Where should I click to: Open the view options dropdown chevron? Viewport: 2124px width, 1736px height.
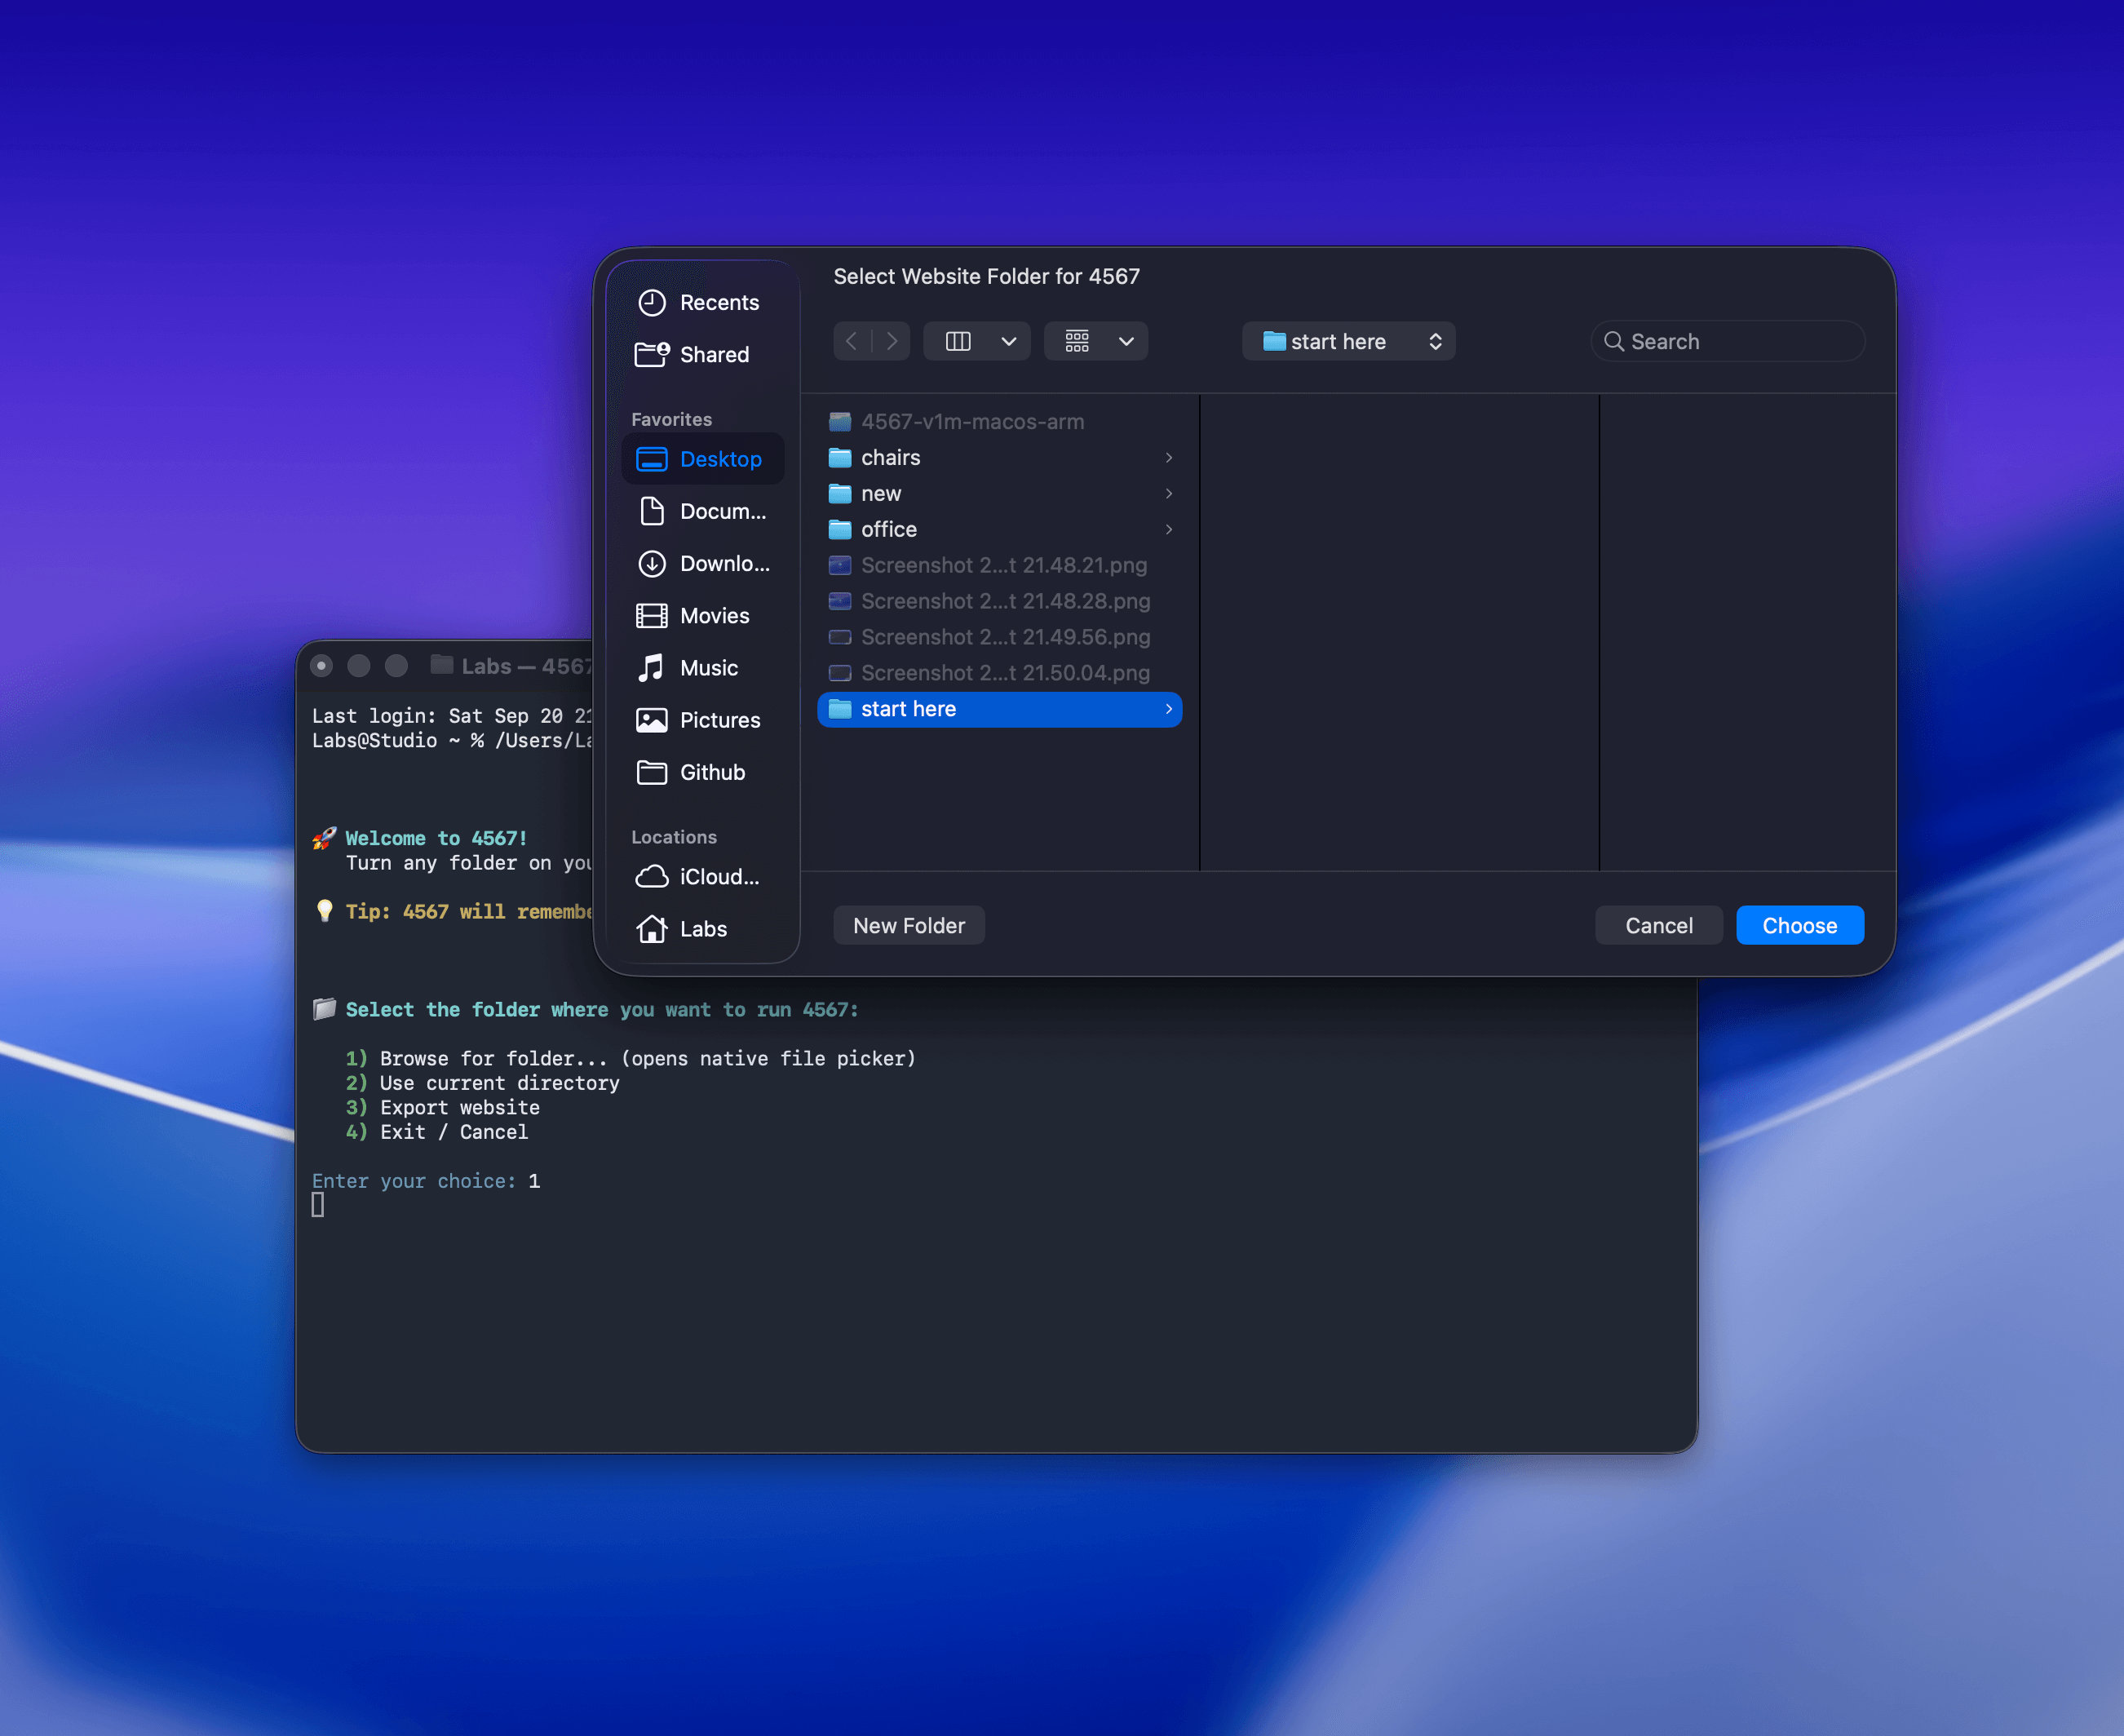[x=1008, y=341]
